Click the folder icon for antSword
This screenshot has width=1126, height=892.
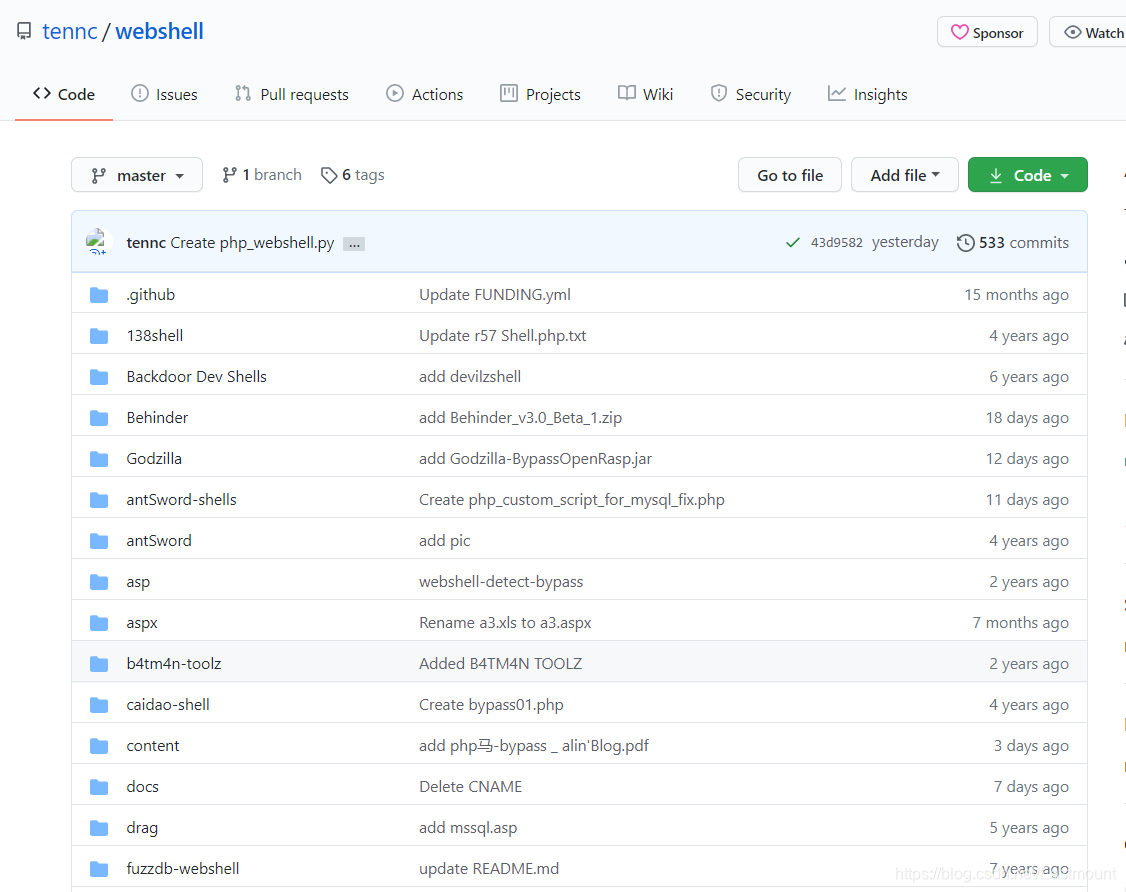pos(99,541)
